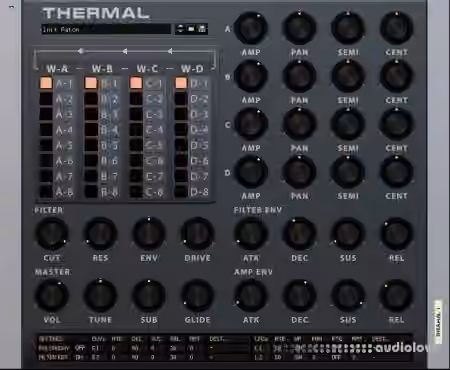Viewport: 450px width, 370px height.
Task: Toggle the active A-1 wavetable slot
Action: [46, 83]
